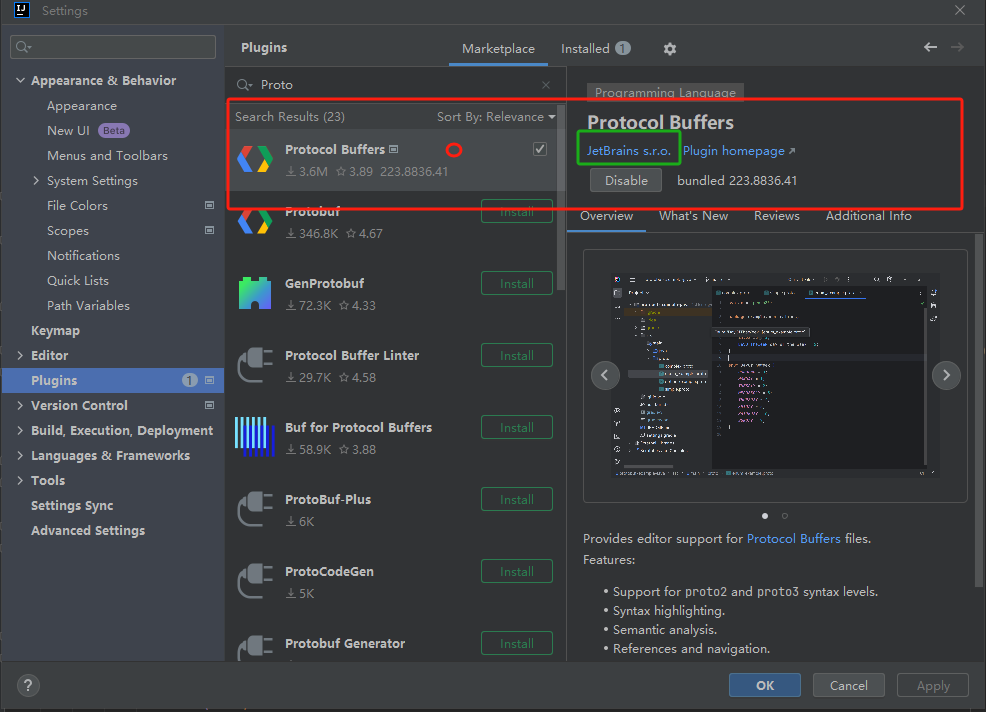Click the settings icon beside Version Control
986x712 pixels.
tap(209, 405)
